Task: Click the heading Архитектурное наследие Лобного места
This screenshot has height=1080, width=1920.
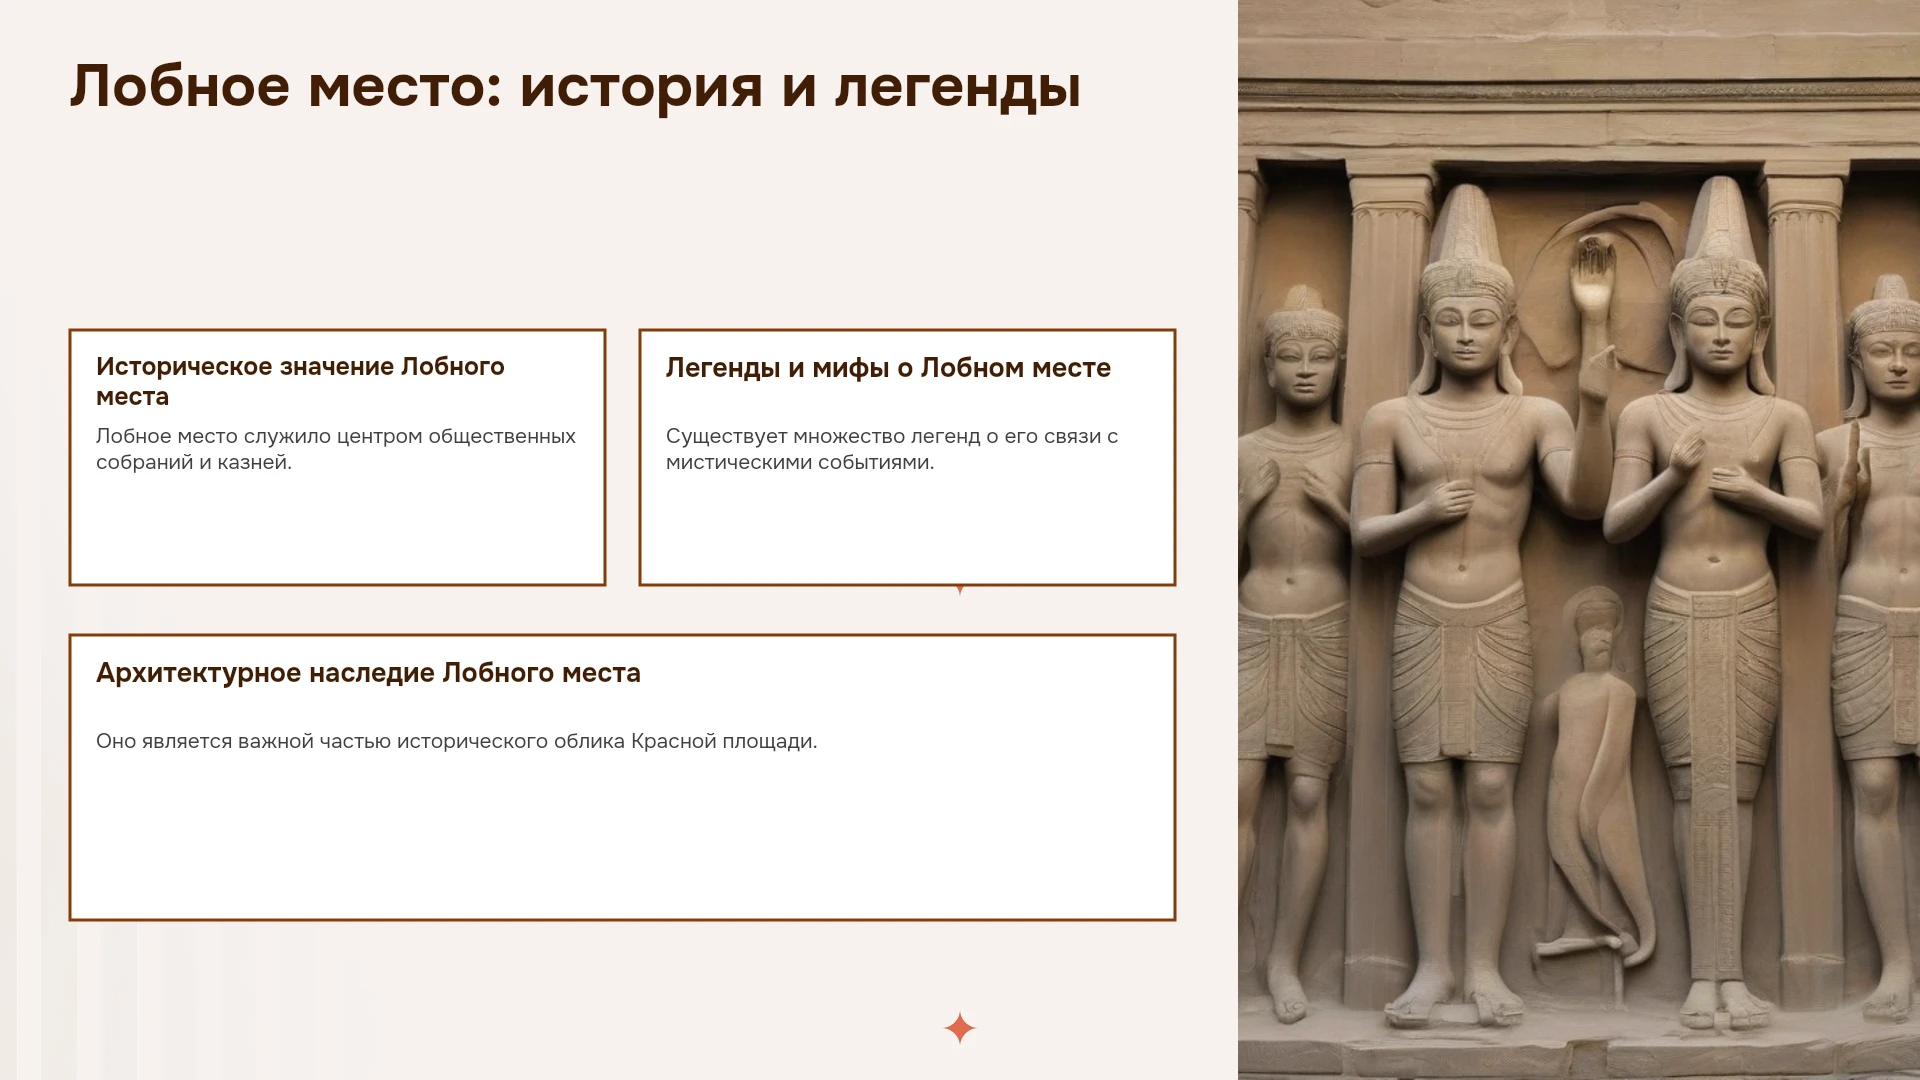Action: [368, 673]
